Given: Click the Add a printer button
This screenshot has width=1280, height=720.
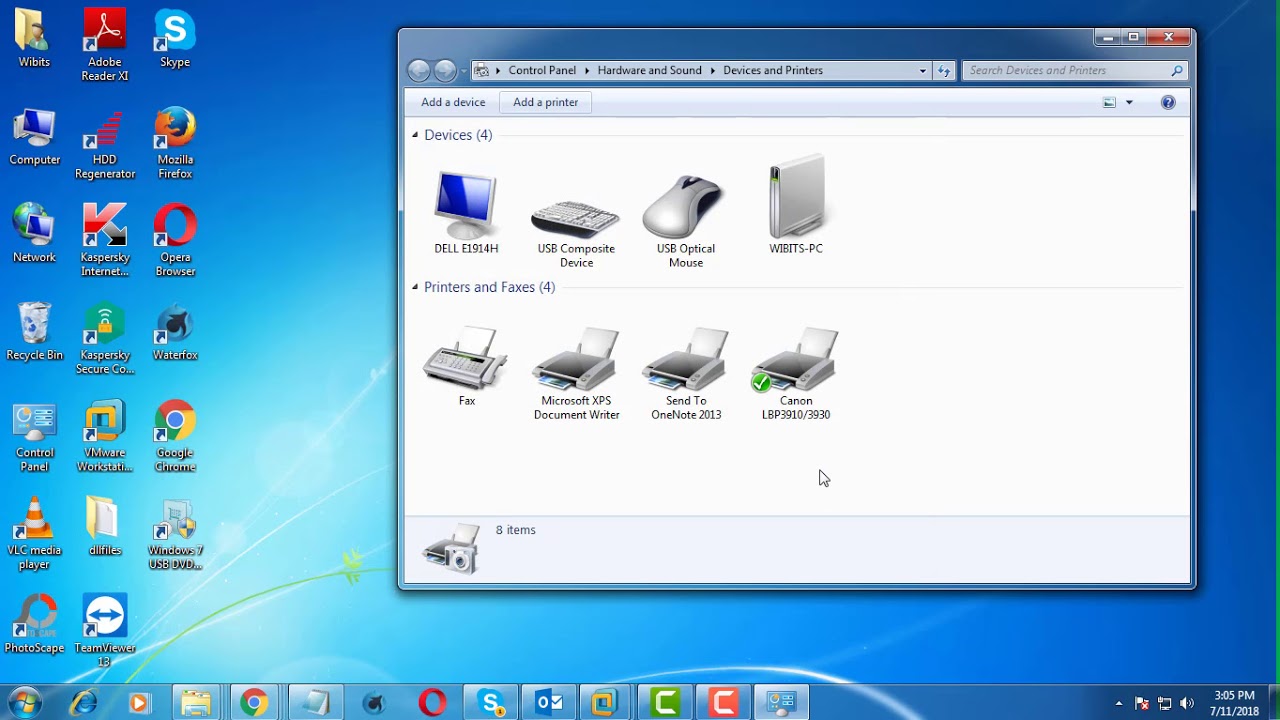Looking at the screenshot, I should click(545, 102).
